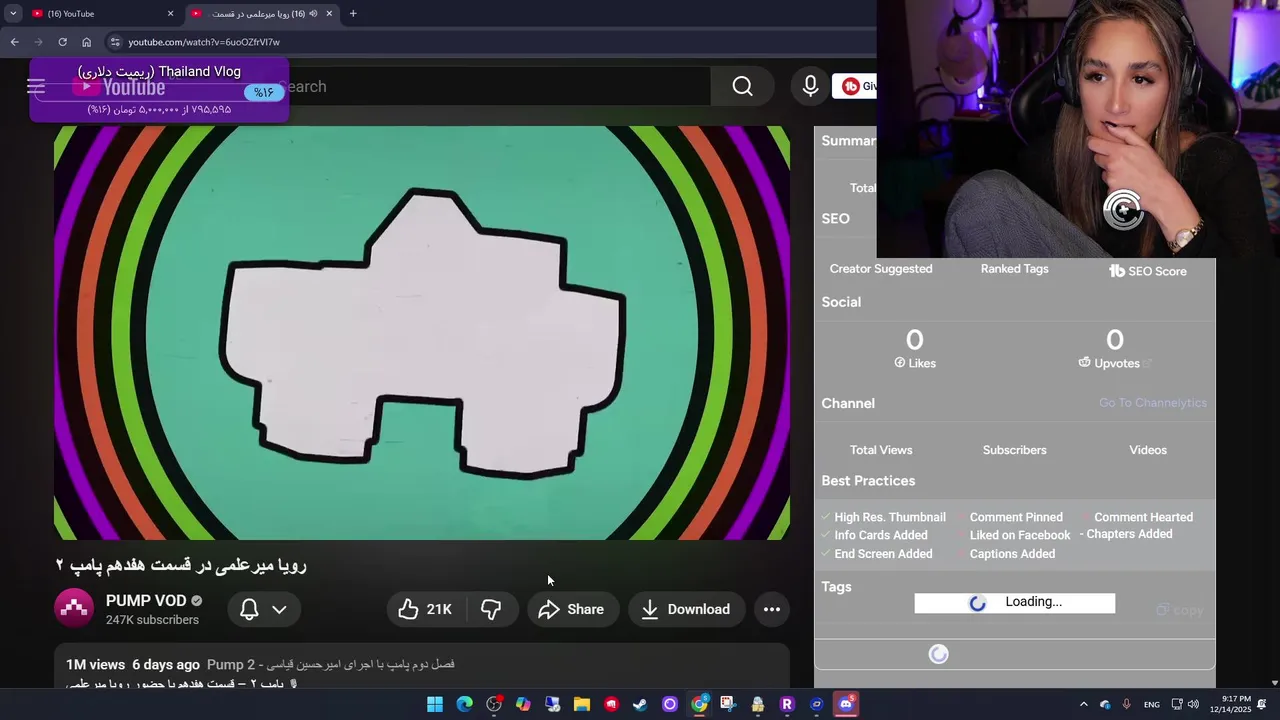Open the SEO Score tab
This screenshot has height=720, width=1280.
click(1147, 271)
